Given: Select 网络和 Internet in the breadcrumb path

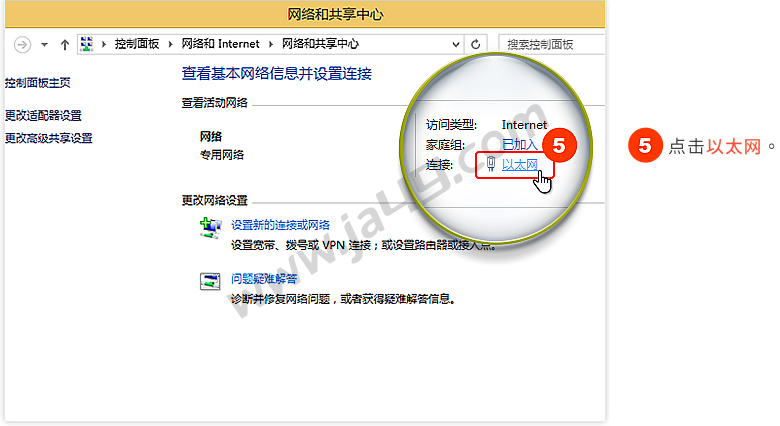Looking at the screenshot, I should click(x=220, y=44).
